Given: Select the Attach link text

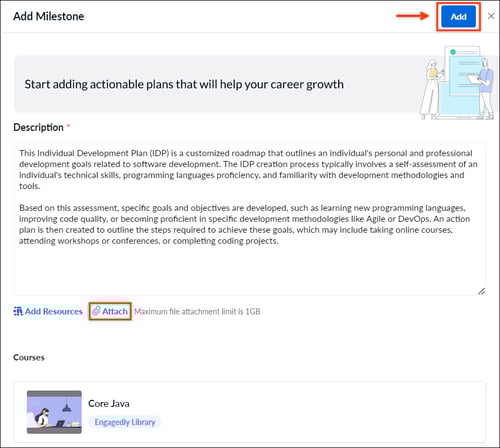Looking at the screenshot, I should pos(115,311).
